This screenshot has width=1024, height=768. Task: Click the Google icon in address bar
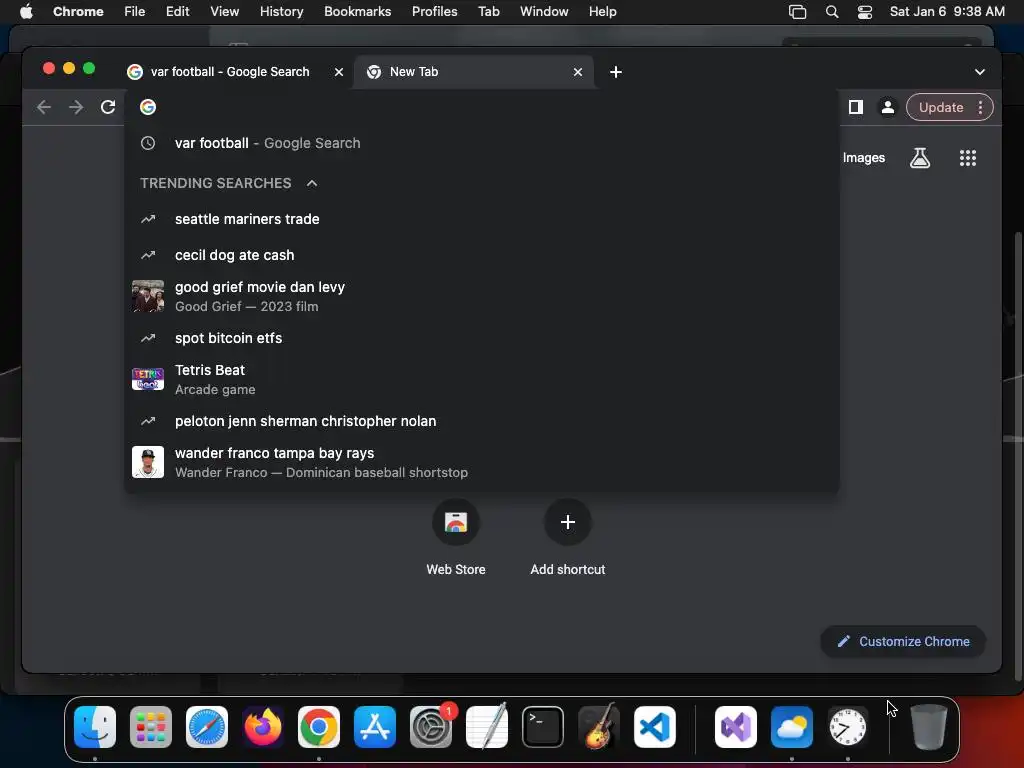tap(148, 107)
